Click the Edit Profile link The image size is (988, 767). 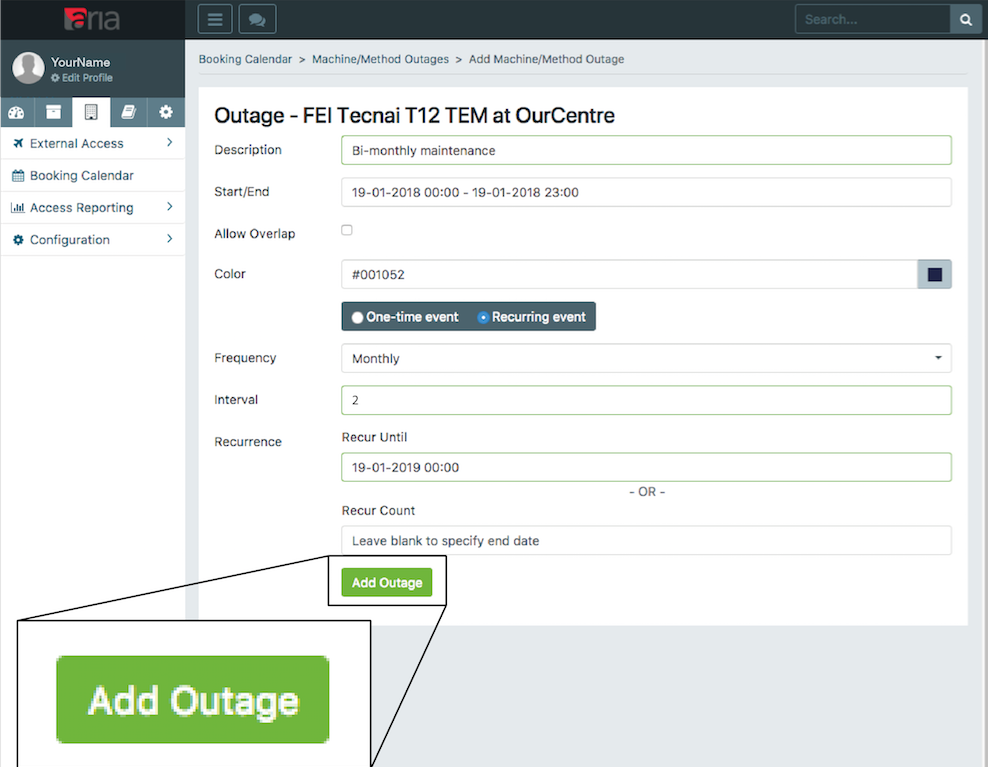(x=82, y=78)
